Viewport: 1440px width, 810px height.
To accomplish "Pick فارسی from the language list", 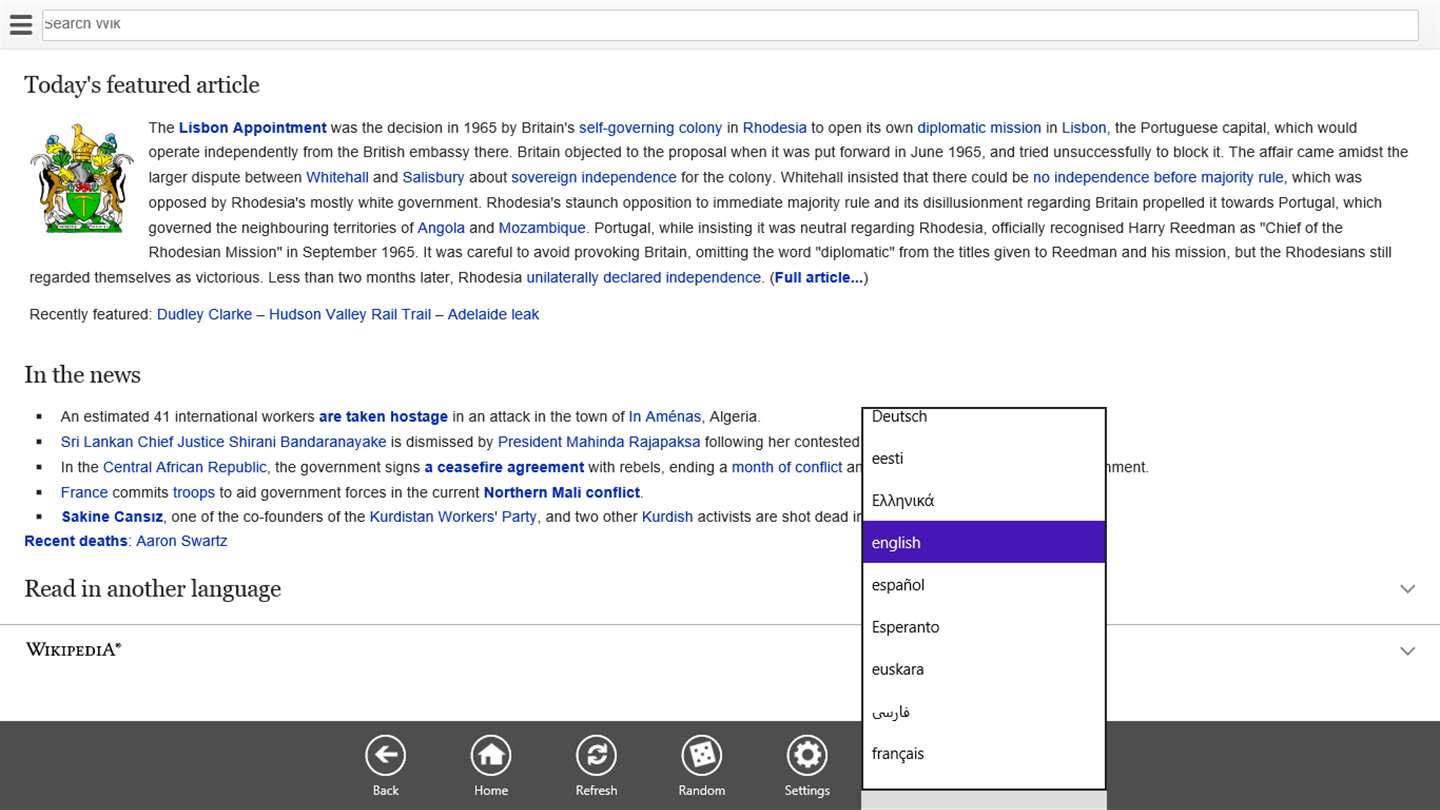I will click(x=984, y=711).
